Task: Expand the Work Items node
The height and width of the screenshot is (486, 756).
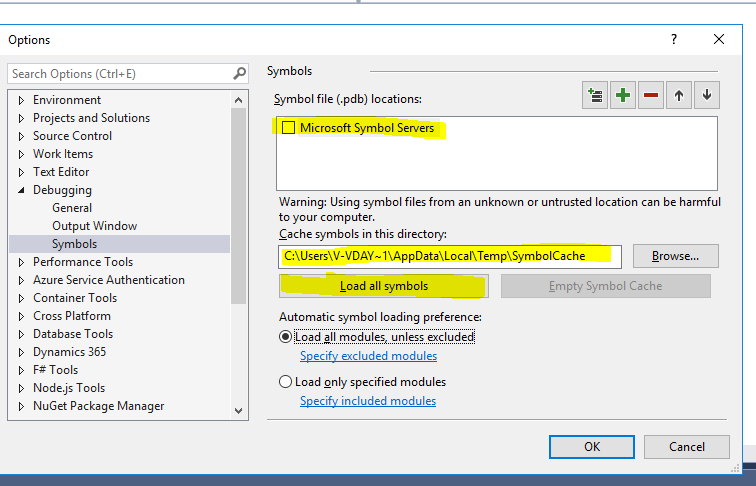Action: click(x=21, y=154)
